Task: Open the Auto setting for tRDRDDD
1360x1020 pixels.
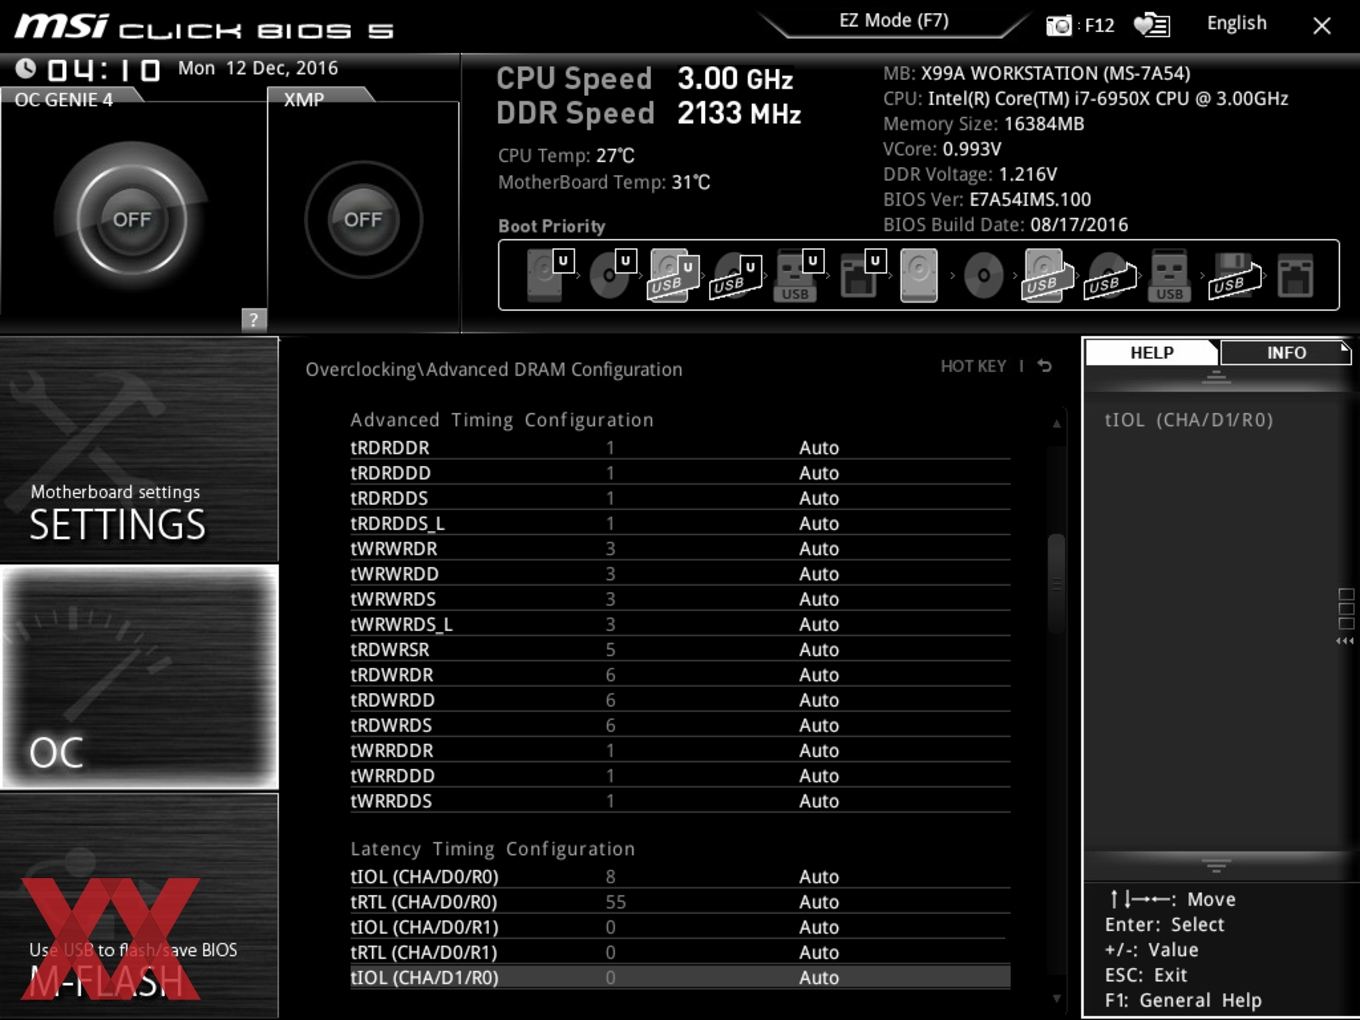Action: 819,473
